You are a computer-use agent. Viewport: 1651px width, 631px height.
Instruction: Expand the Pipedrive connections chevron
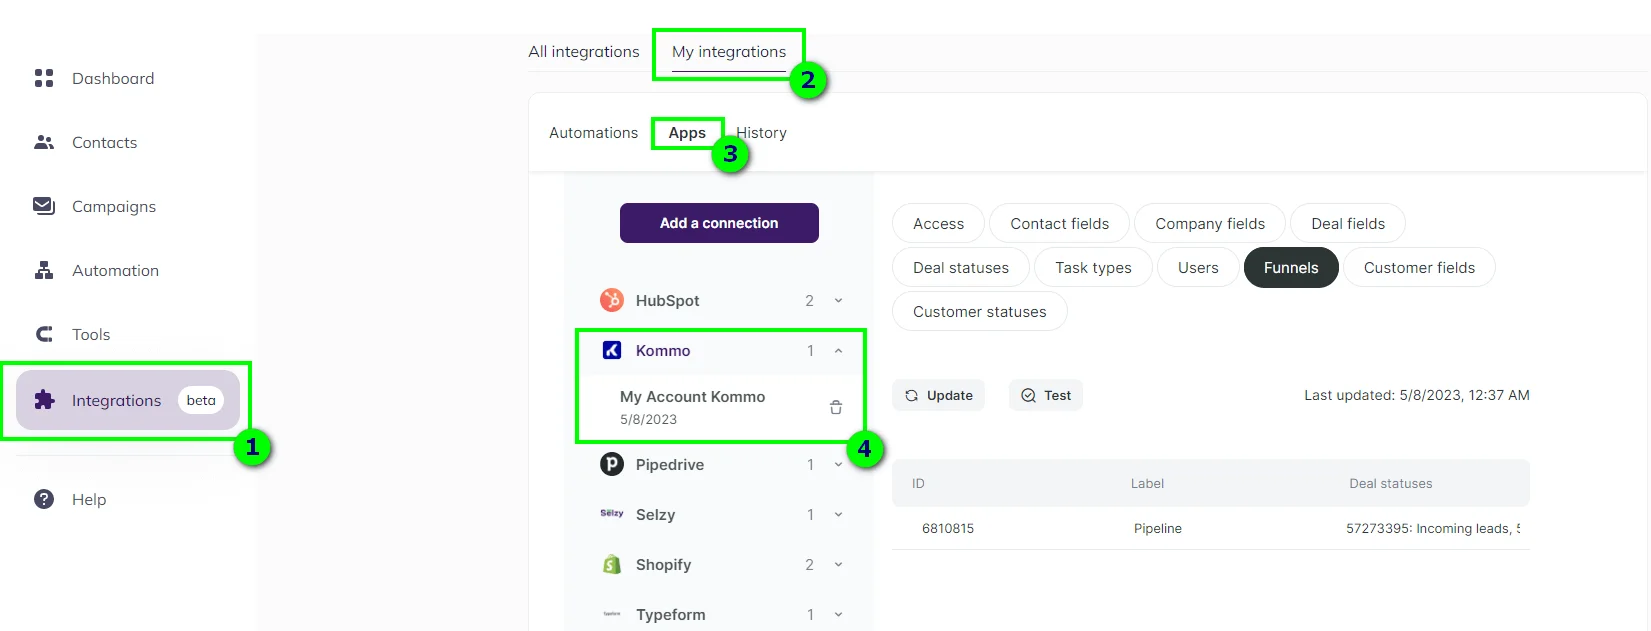coord(838,464)
